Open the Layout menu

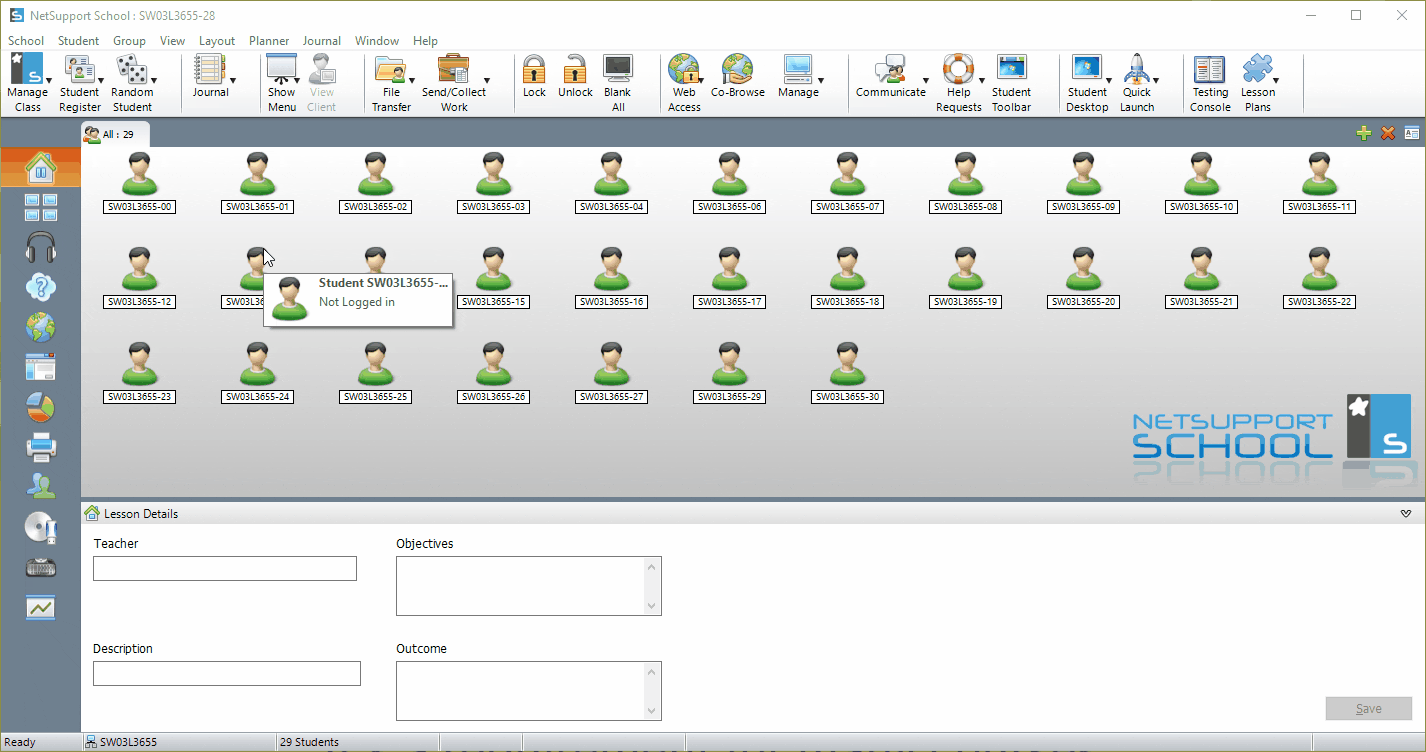216,41
